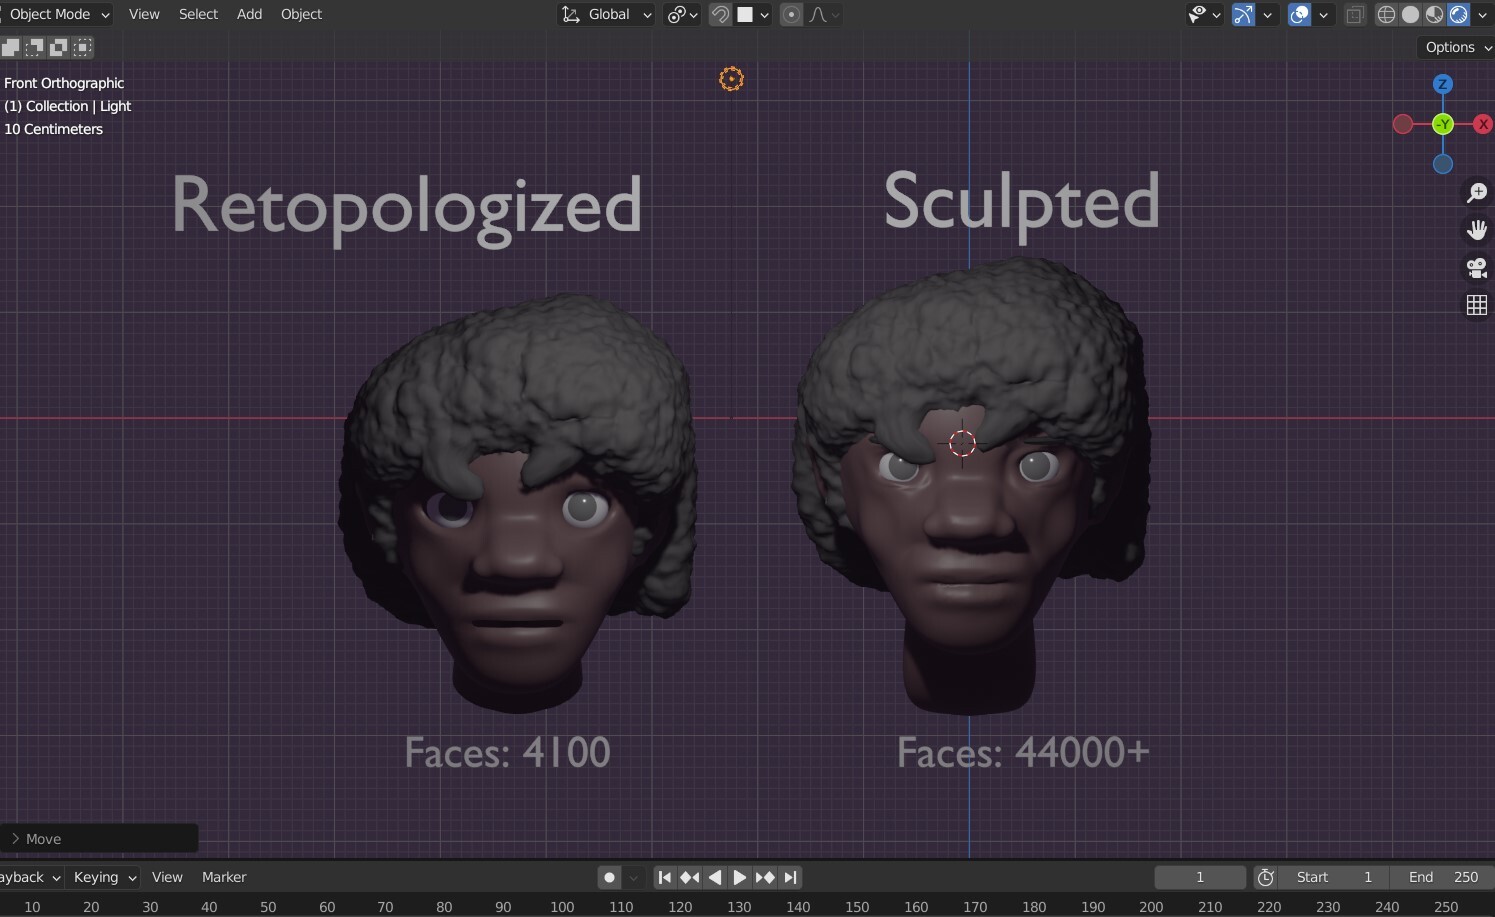Select Material Preview shading mode
1495x917 pixels.
point(1434,14)
